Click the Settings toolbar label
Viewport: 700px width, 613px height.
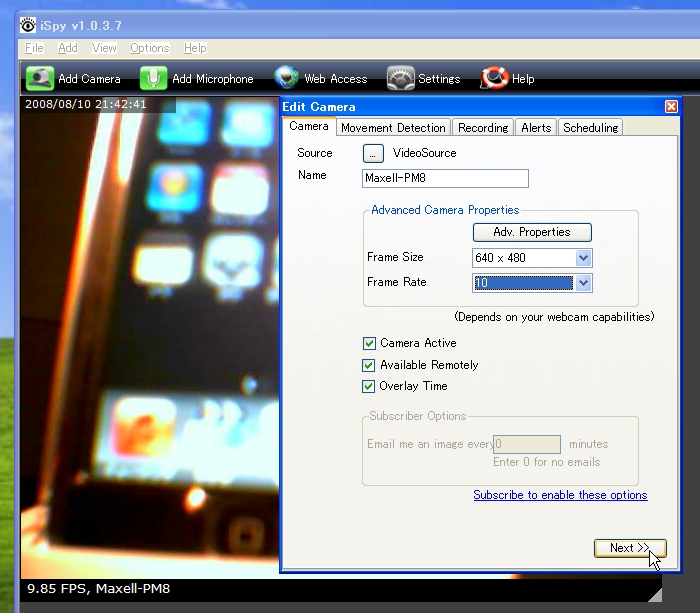click(x=439, y=79)
